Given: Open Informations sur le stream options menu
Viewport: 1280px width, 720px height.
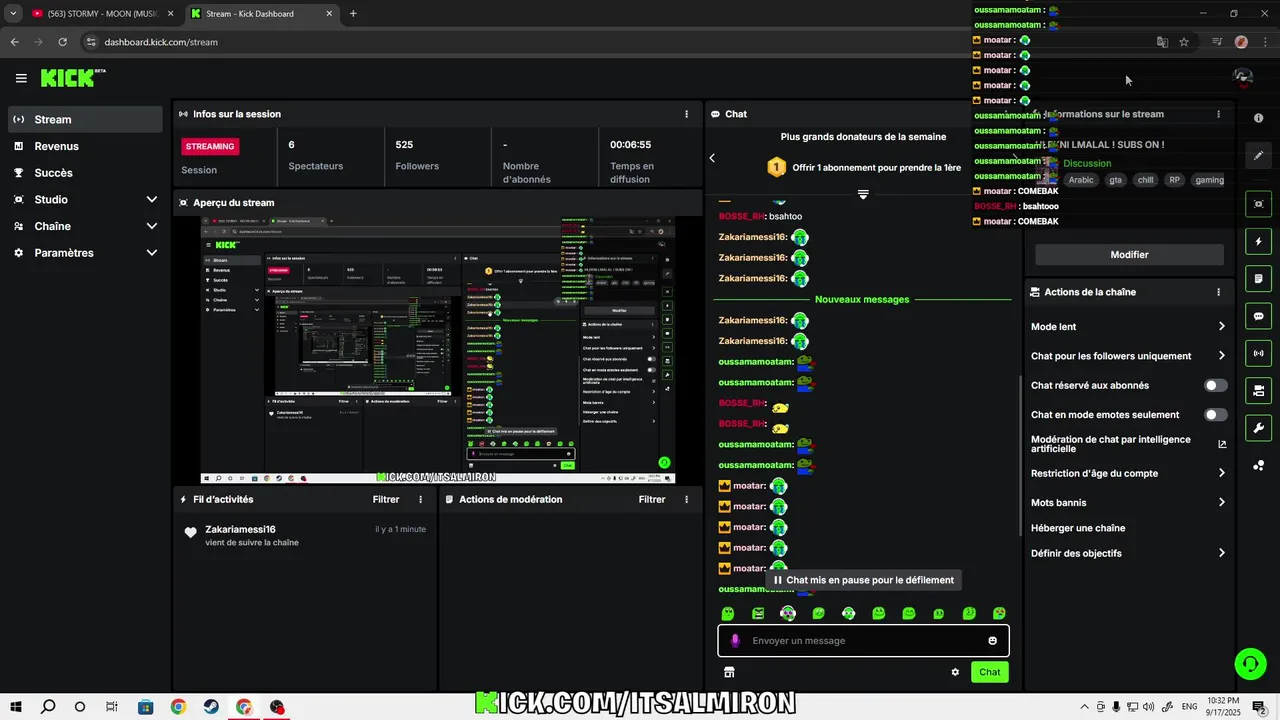Looking at the screenshot, I should pyautogui.click(x=1218, y=114).
